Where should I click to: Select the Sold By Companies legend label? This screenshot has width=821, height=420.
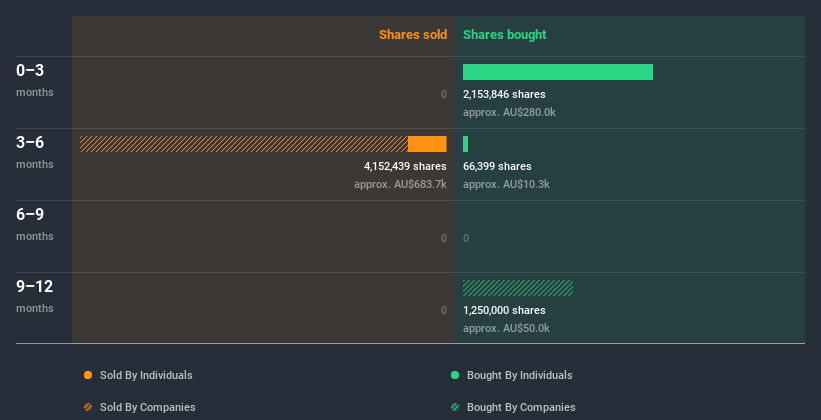pos(148,407)
